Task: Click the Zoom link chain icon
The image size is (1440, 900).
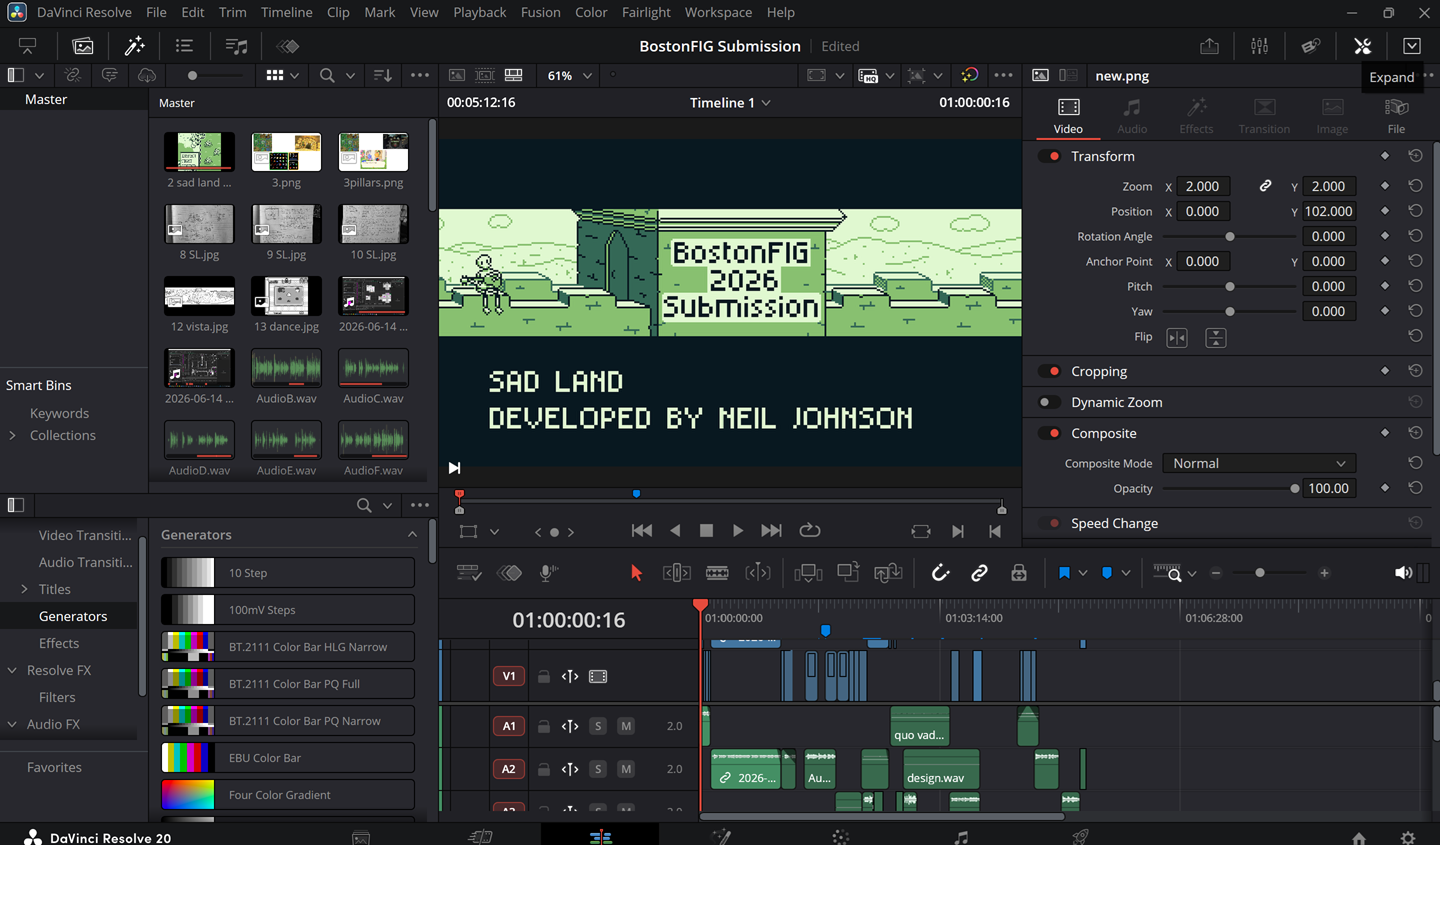Action: (1265, 186)
